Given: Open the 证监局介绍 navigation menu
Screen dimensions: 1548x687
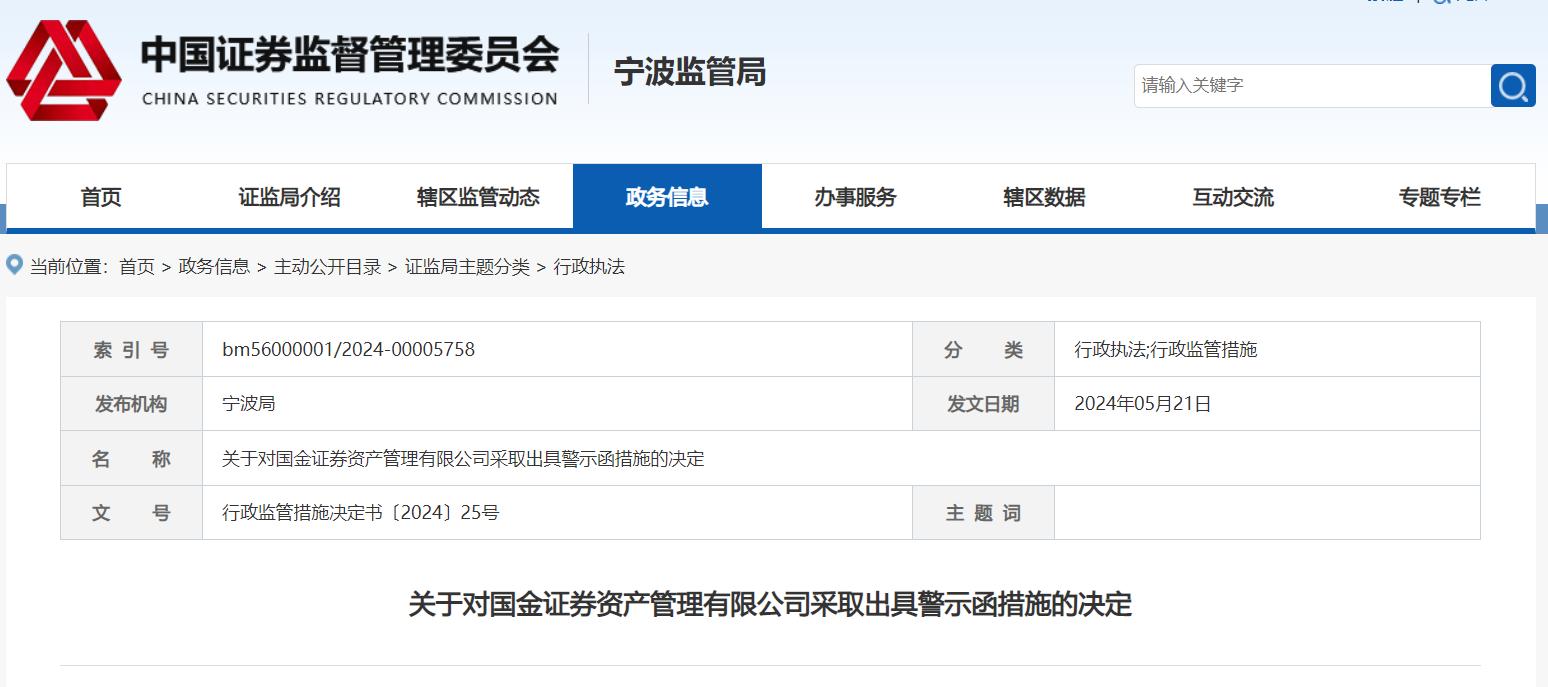Looking at the screenshot, I should 290,198.
